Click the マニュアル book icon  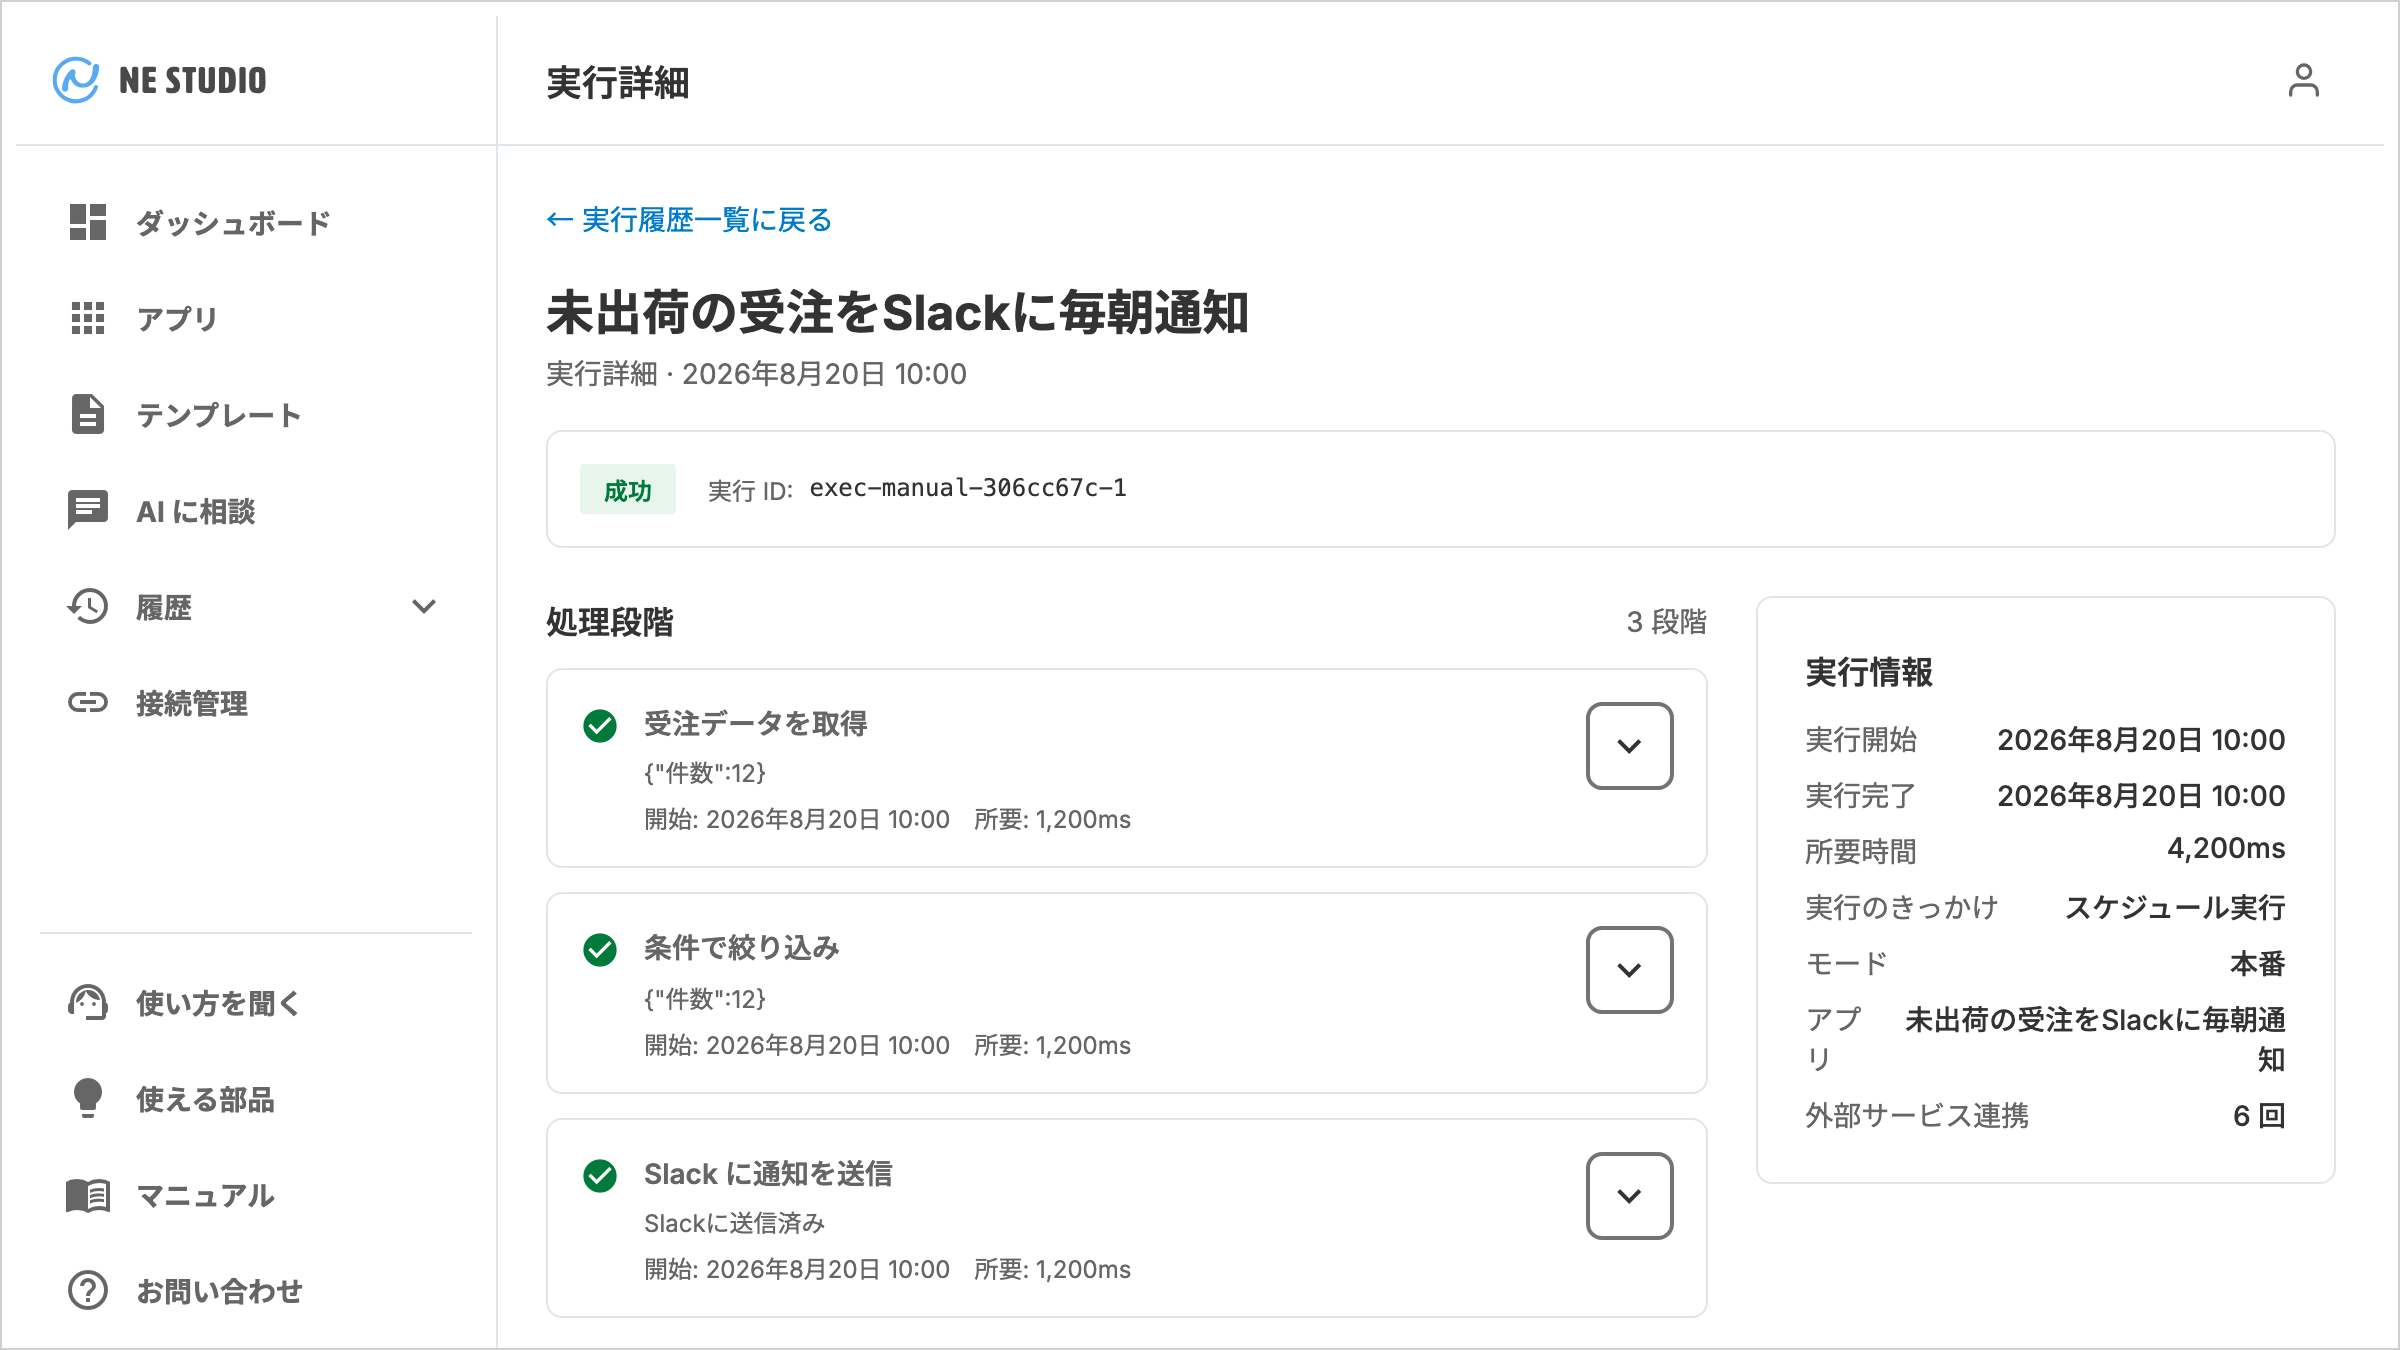coord(88,1194)
